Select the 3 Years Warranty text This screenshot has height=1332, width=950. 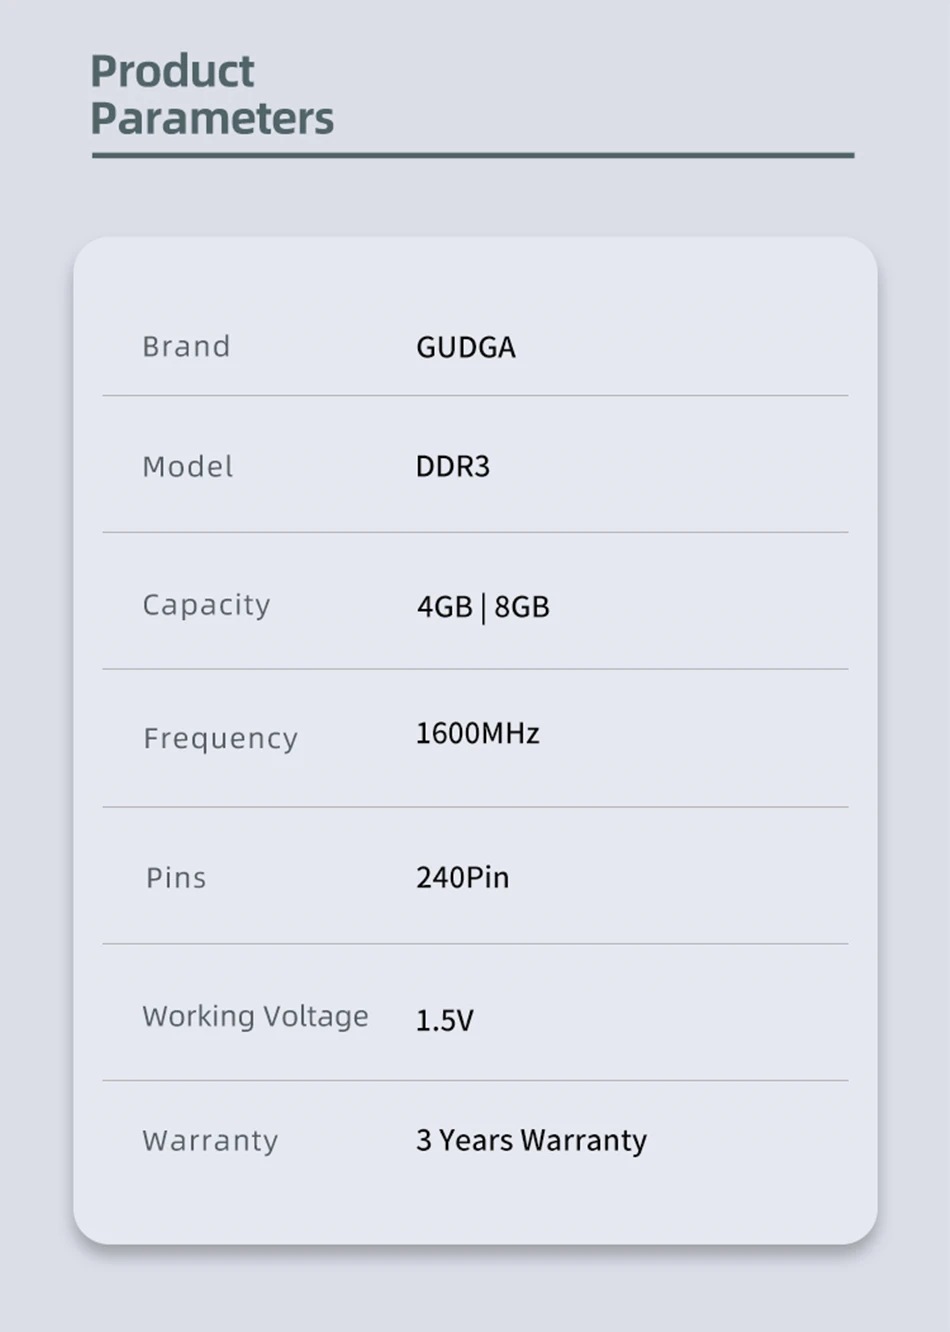click(531, 1140)
